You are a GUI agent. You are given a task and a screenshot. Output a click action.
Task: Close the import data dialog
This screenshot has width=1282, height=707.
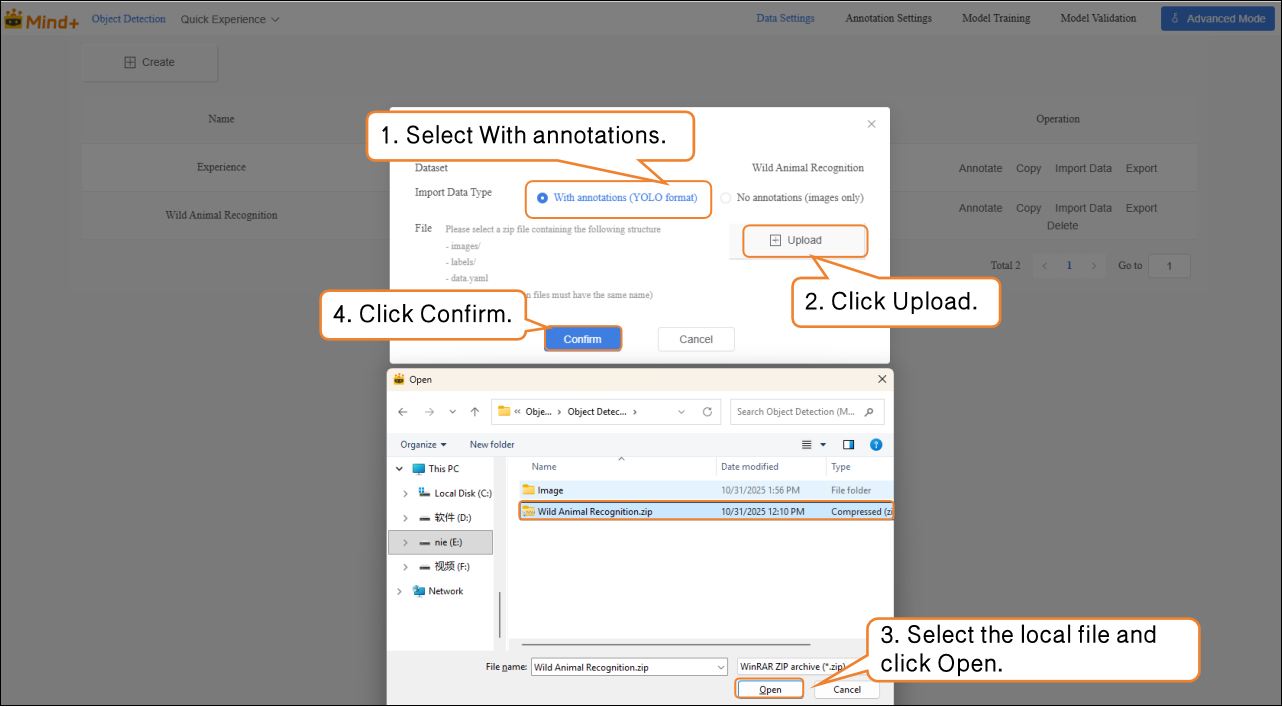tap(871, 124)
